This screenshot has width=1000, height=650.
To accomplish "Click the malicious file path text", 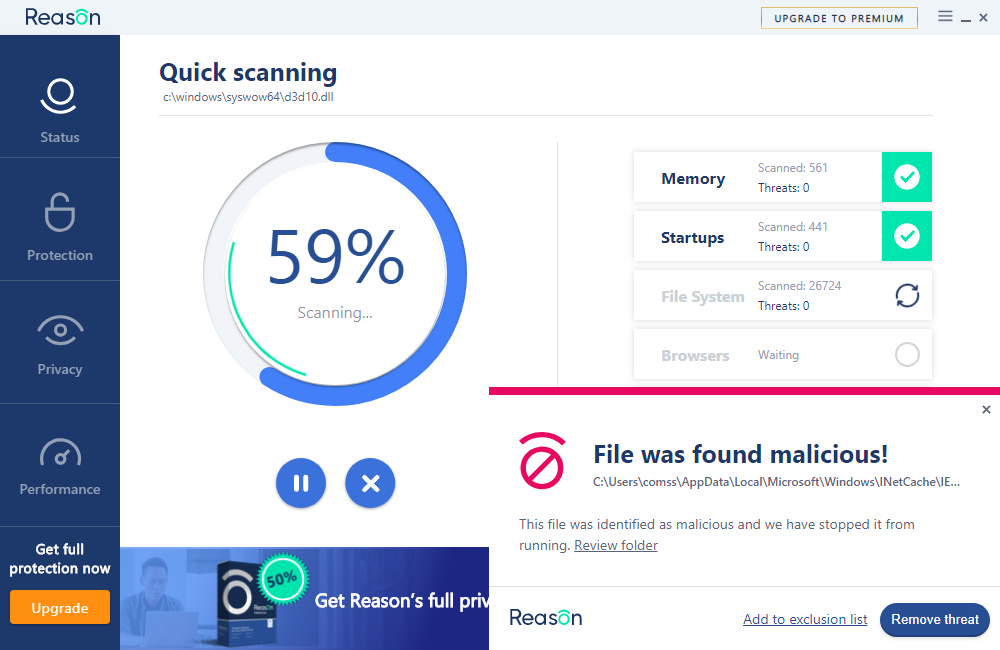I will tap(776, 482).
